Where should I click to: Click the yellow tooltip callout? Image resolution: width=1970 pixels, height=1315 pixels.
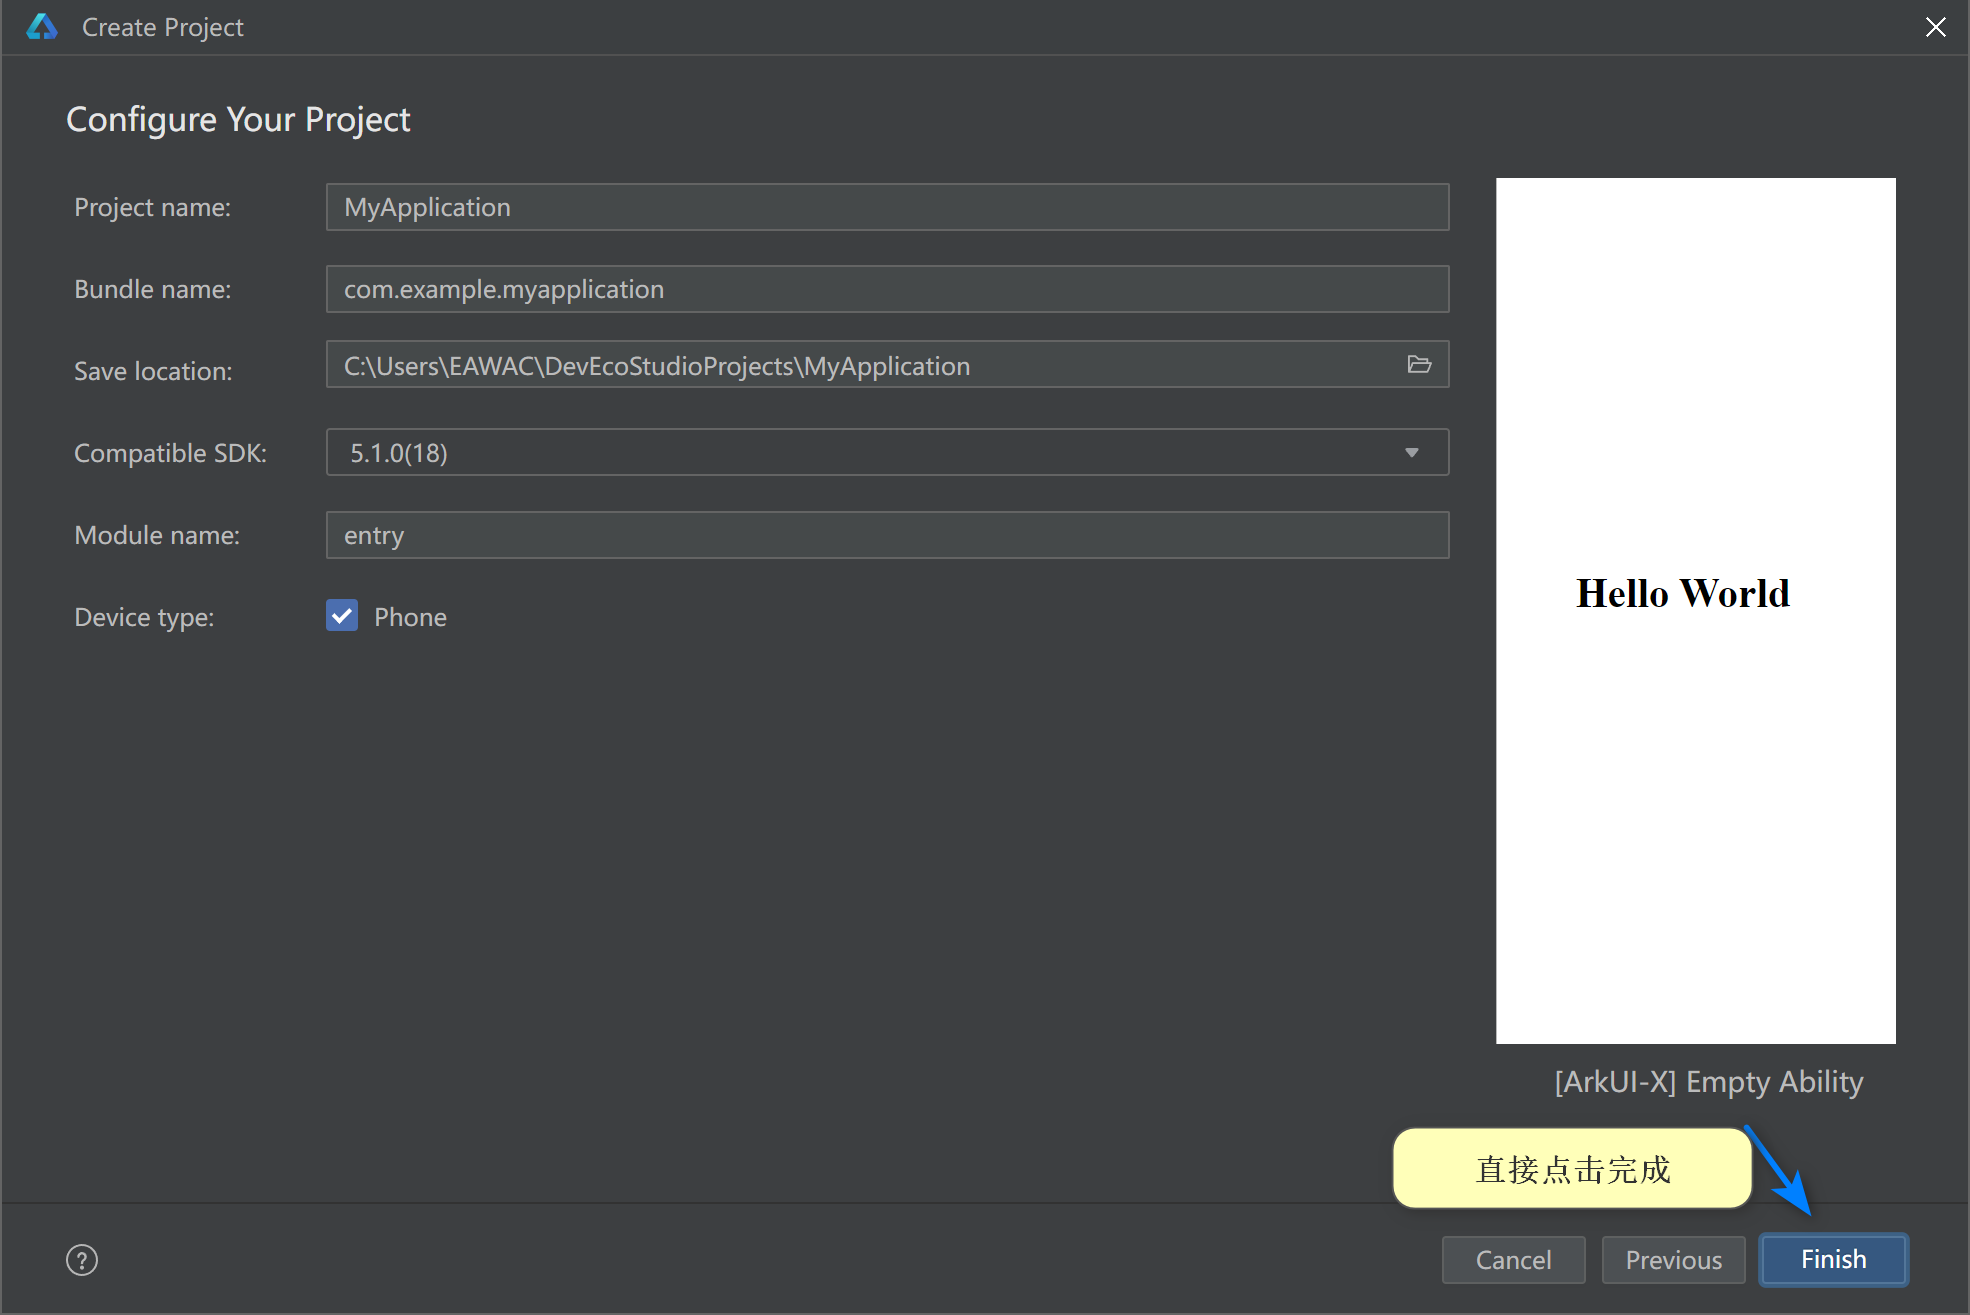click(1571, 1169)
